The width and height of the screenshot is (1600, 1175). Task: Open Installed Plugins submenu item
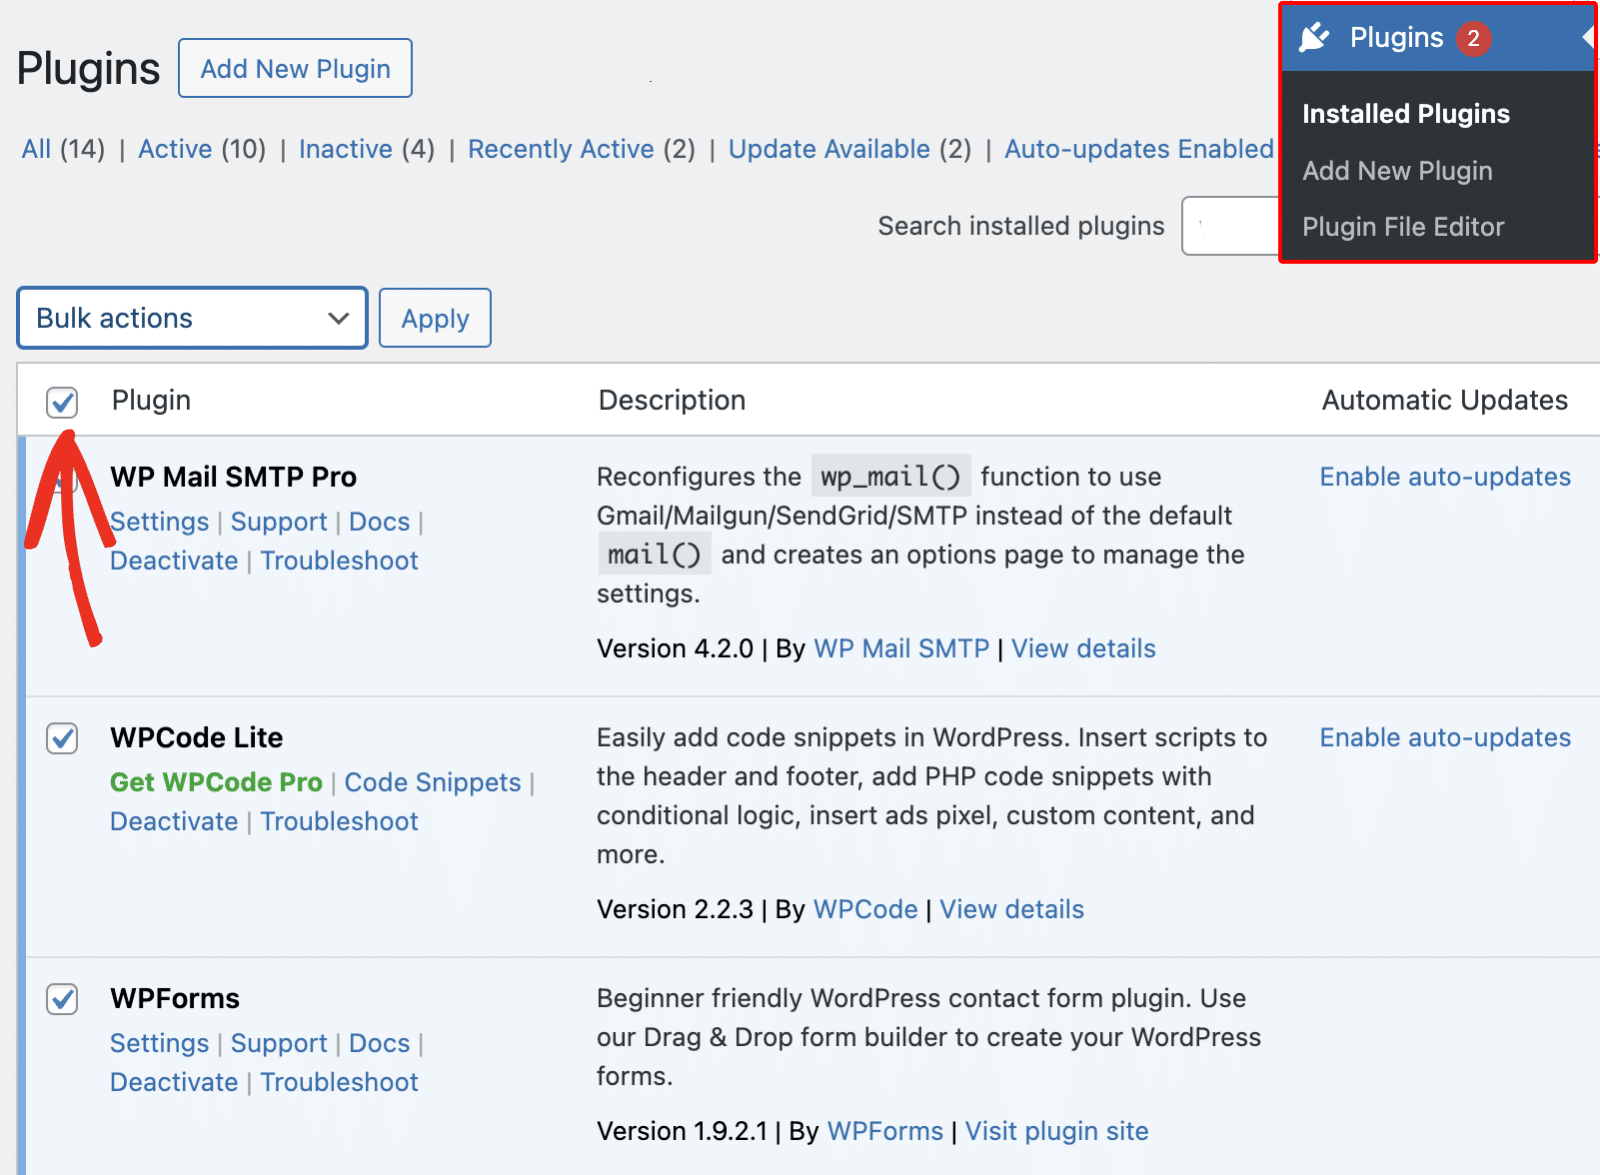pyautogui.click(x=1405, y=114)
